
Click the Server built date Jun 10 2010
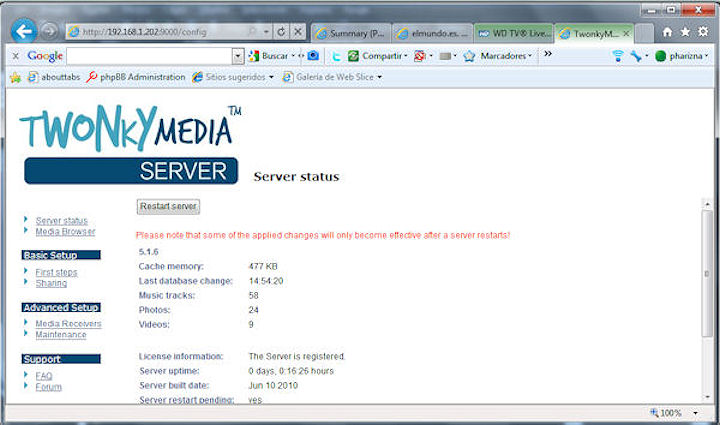coord(273,386)
